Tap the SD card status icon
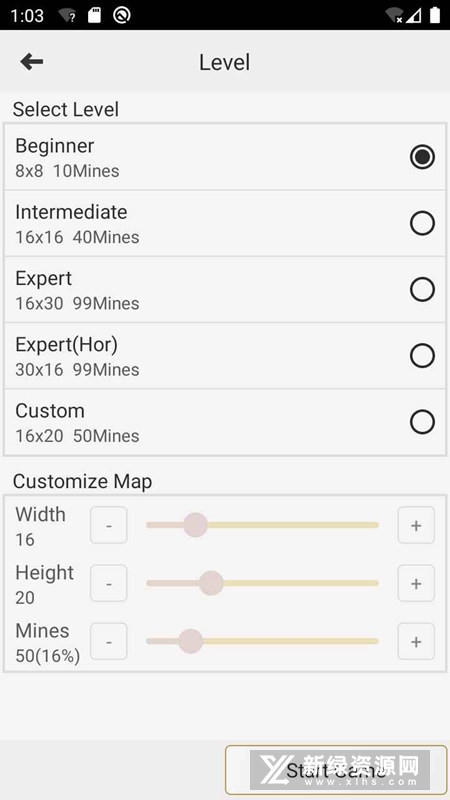Image resolution: width=450 pixels, height=800 pixels. (94, 15)
